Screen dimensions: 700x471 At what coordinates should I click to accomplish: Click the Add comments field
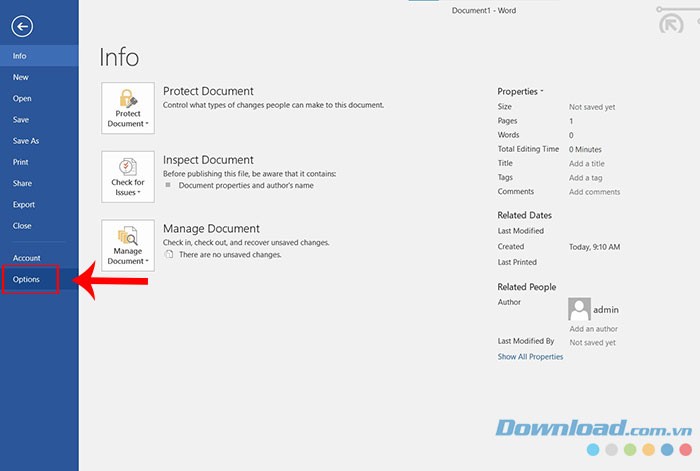tap(594, 191)
